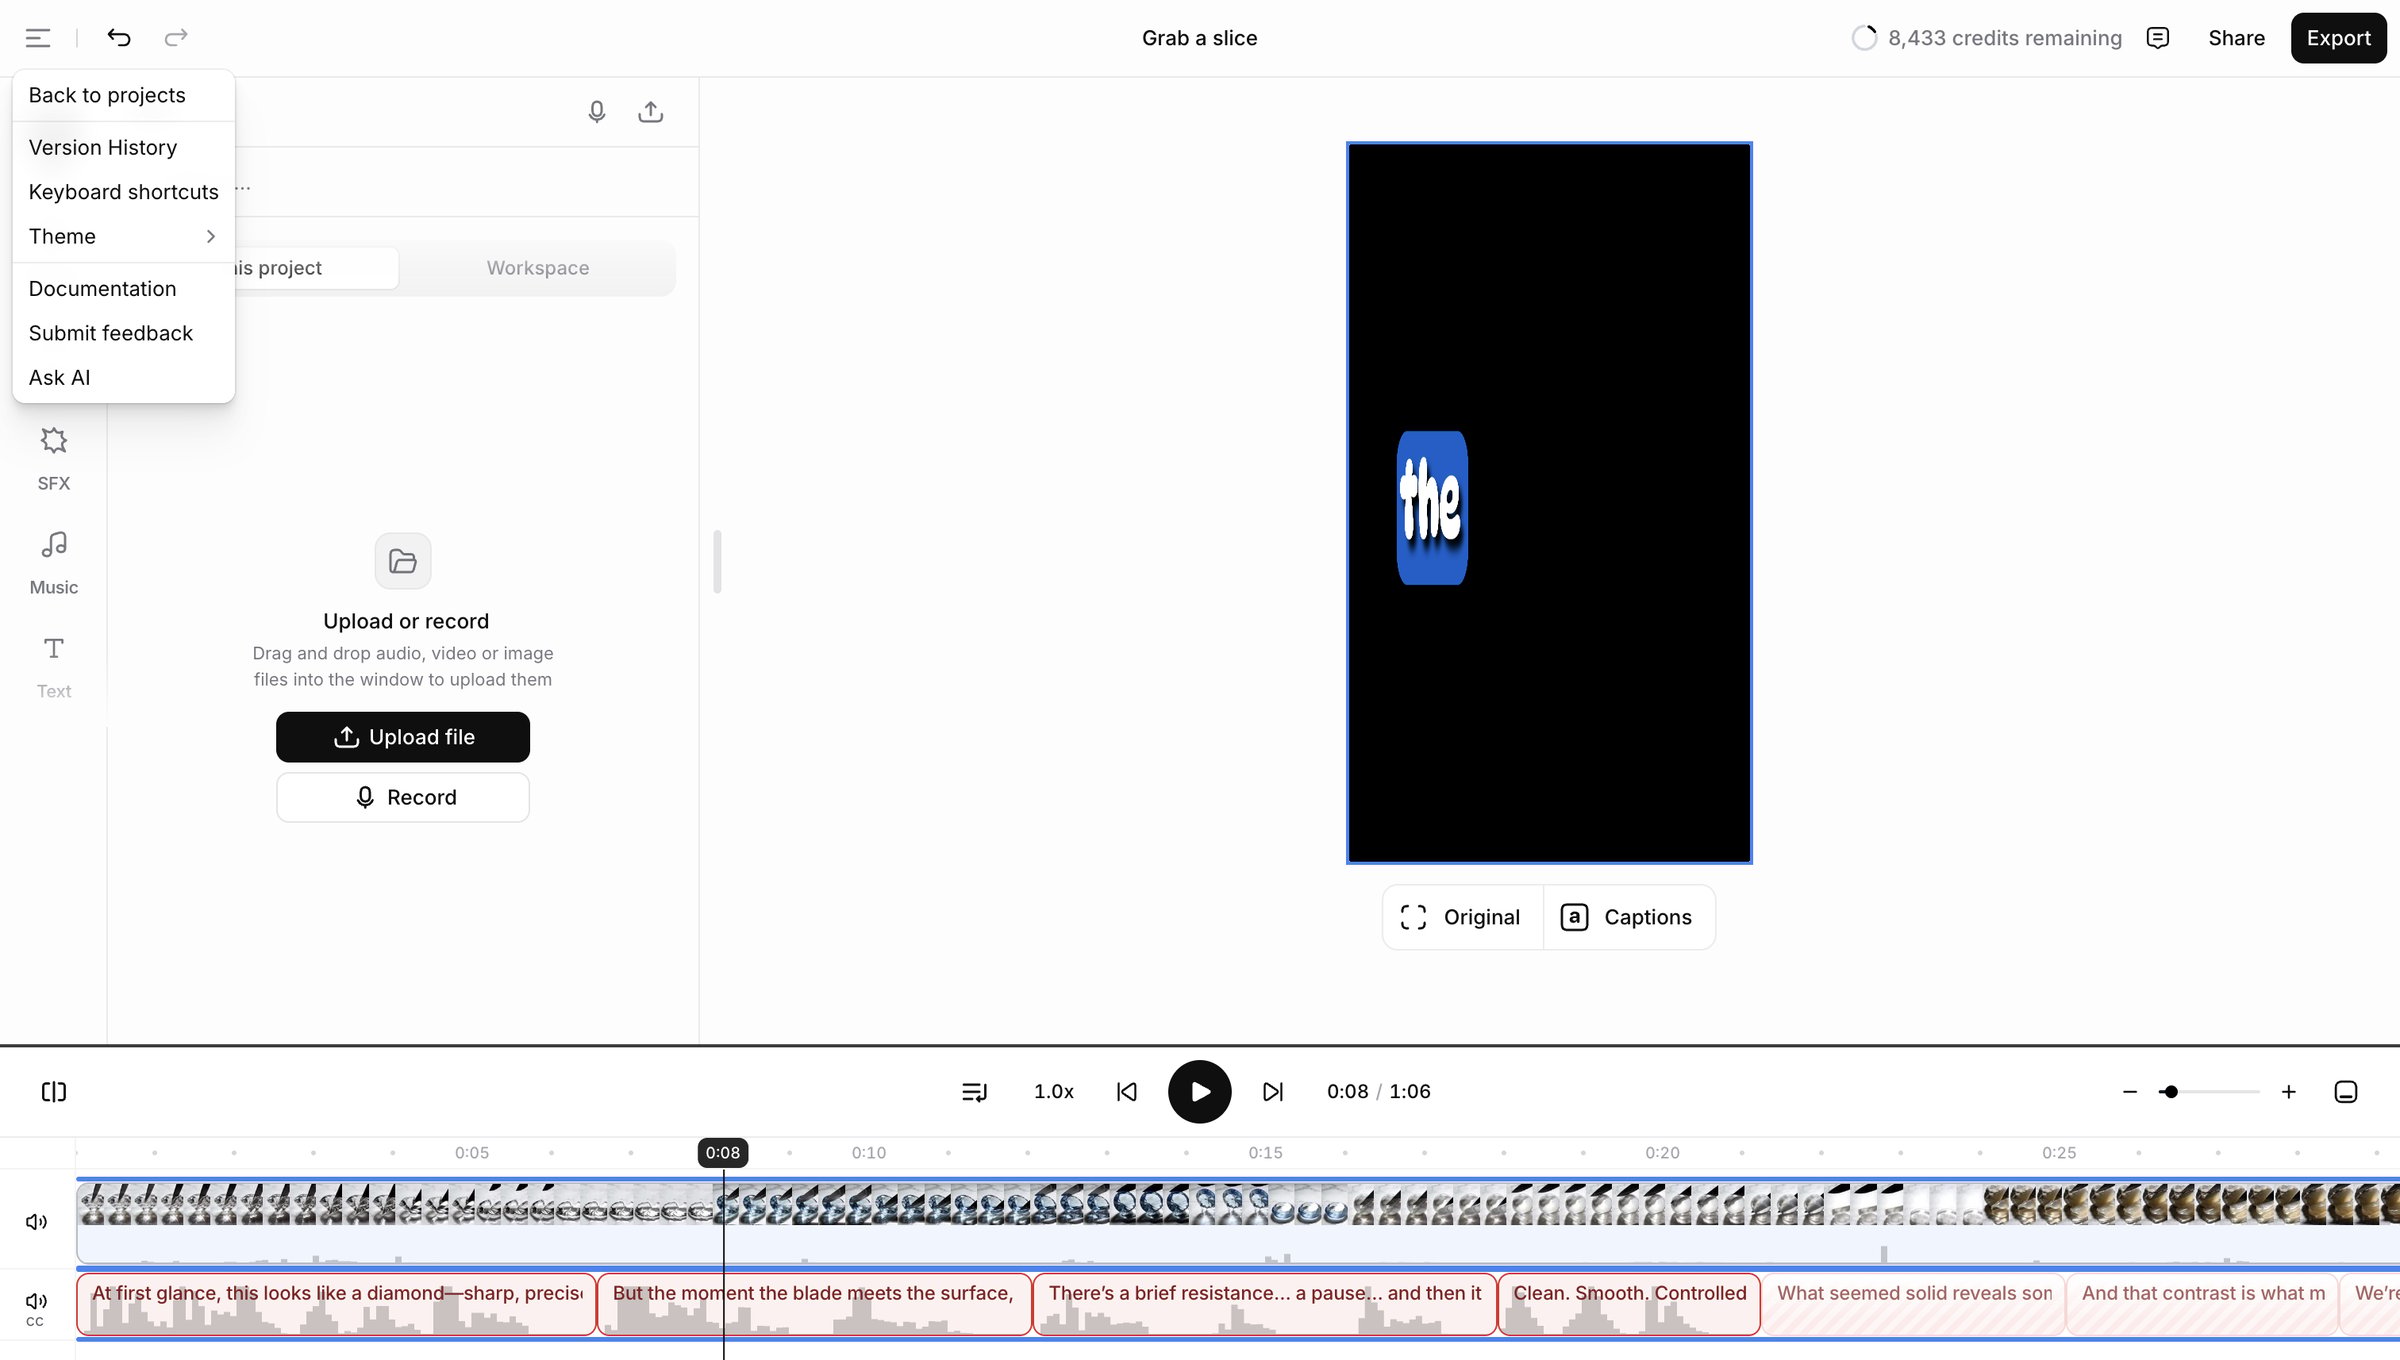
Task: Click the Share button
Action: point(2236,38)
